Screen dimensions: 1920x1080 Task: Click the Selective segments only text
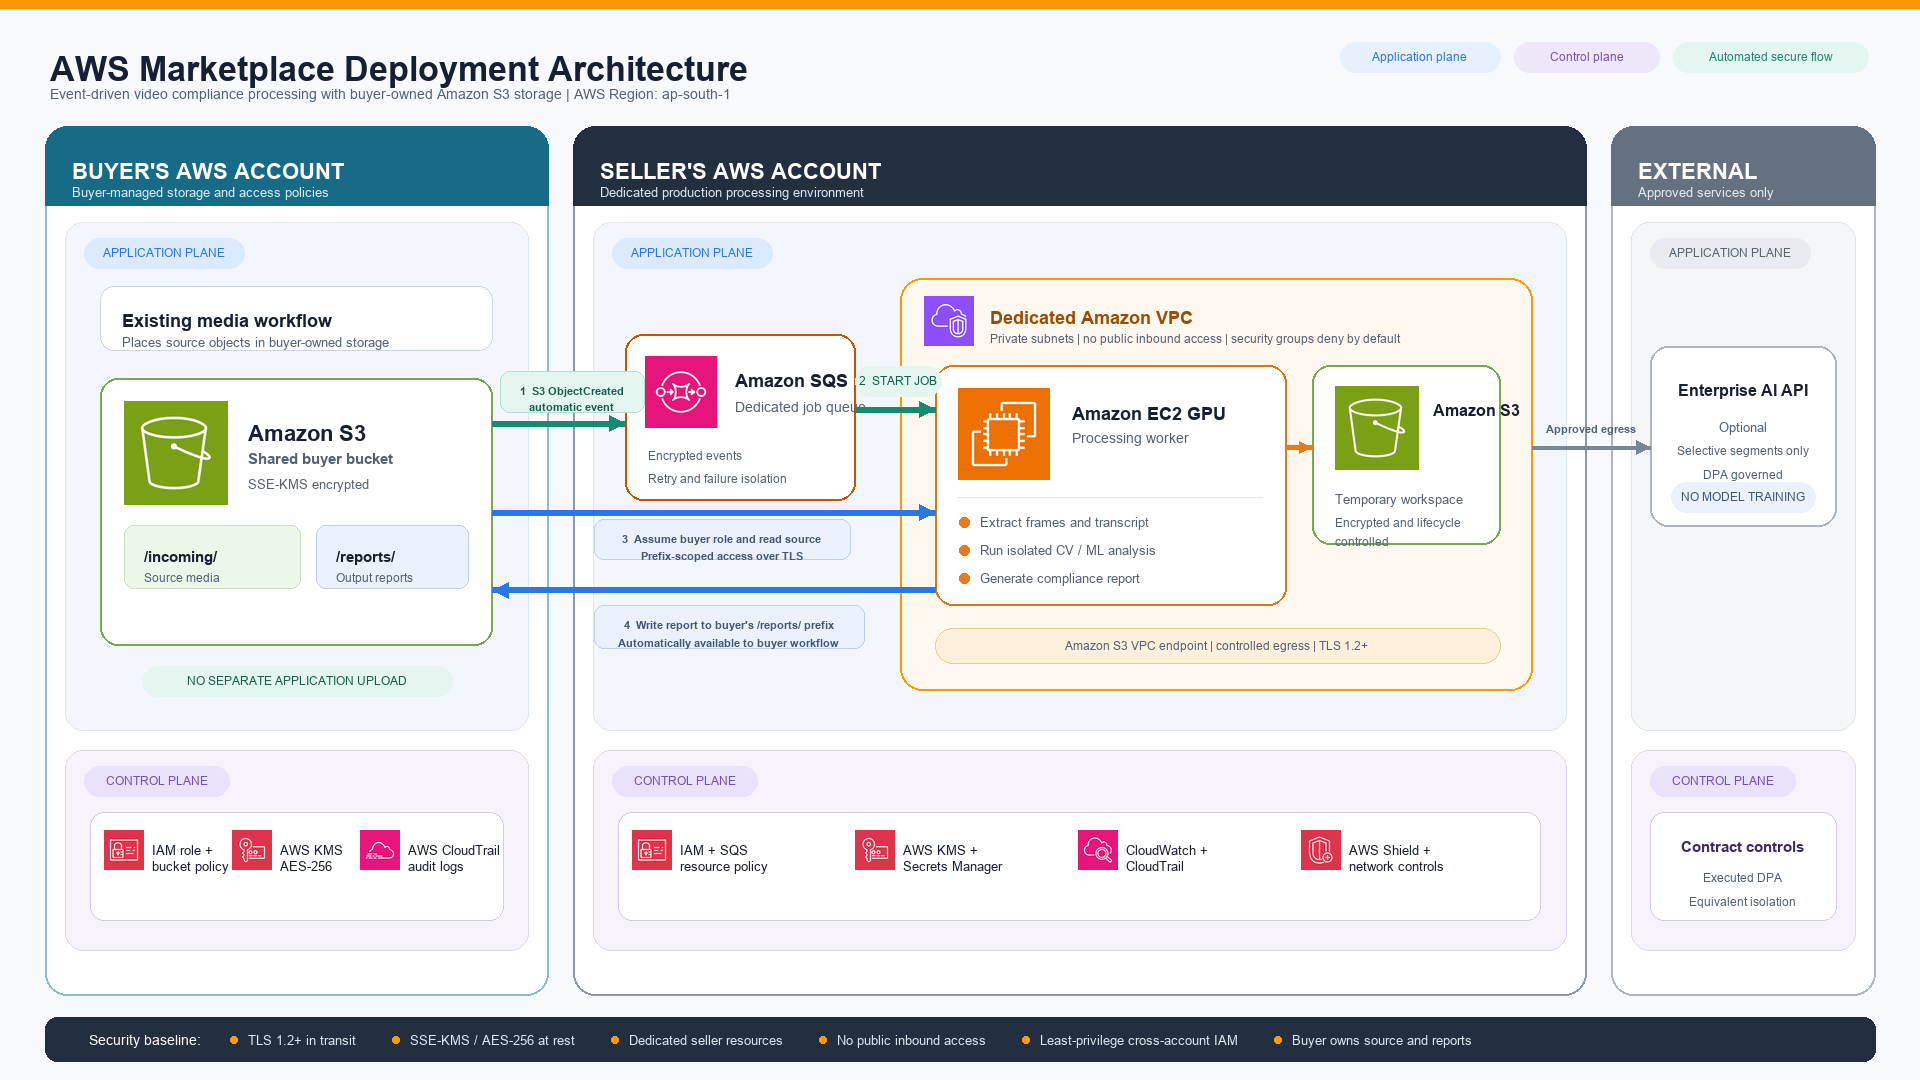(1742, 451)
